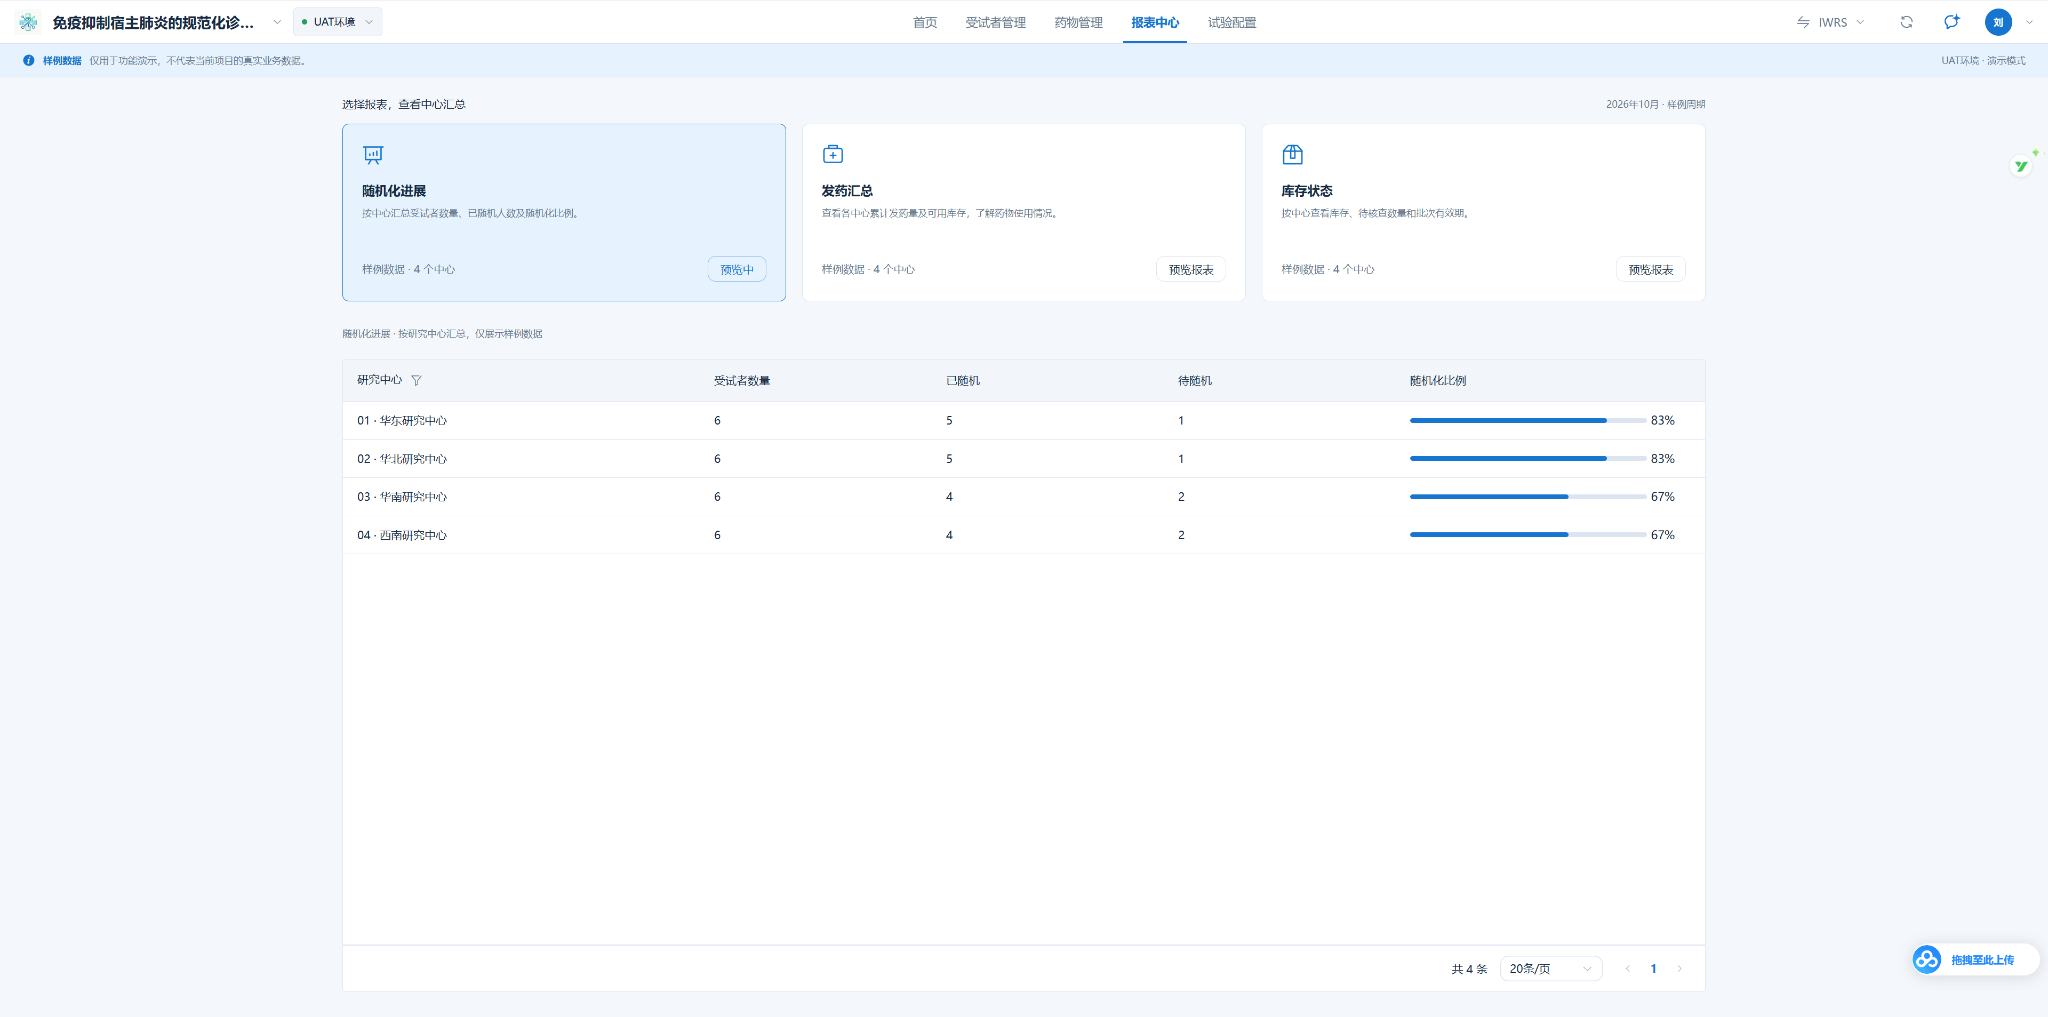
Task: Select row 03 · 华南研究中心
Action: [1023, 497]
